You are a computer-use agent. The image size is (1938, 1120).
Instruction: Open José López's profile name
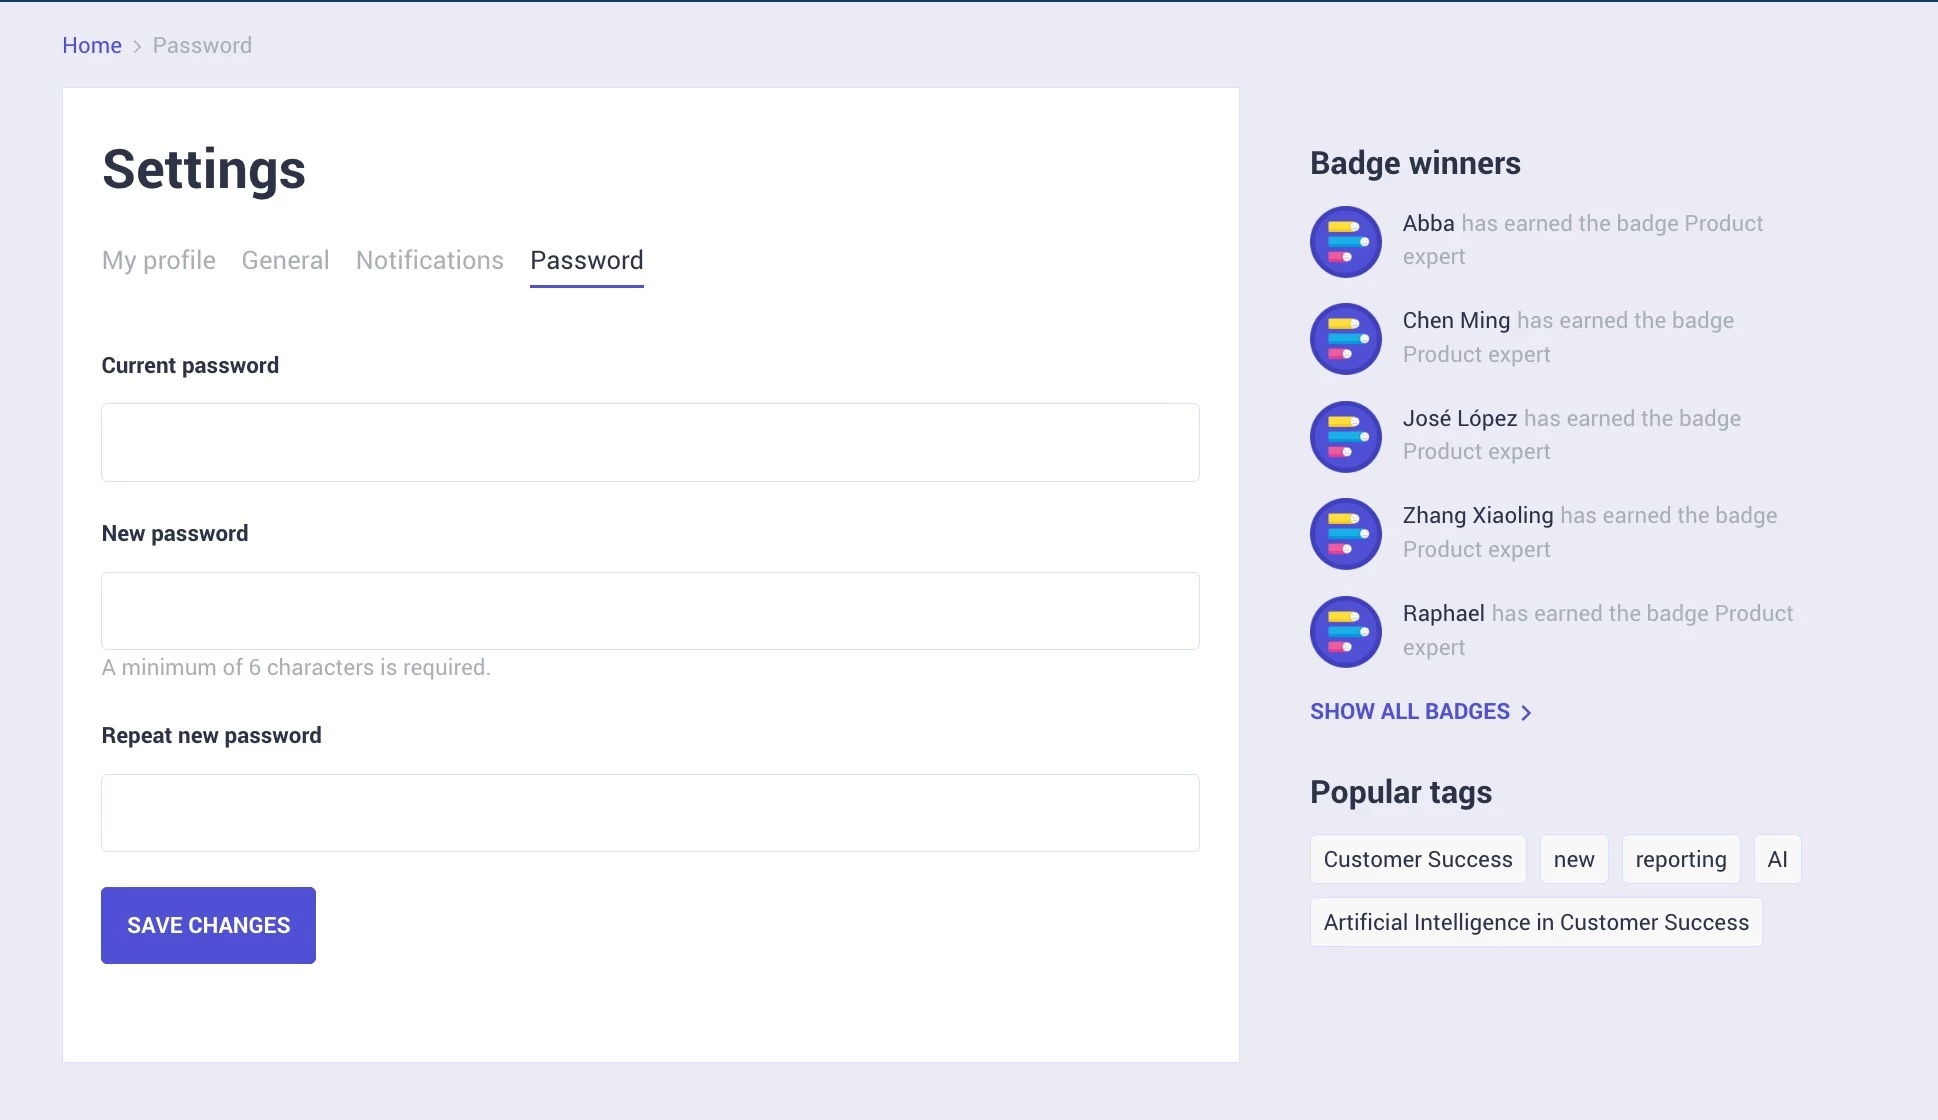(x=1460, y=418)
